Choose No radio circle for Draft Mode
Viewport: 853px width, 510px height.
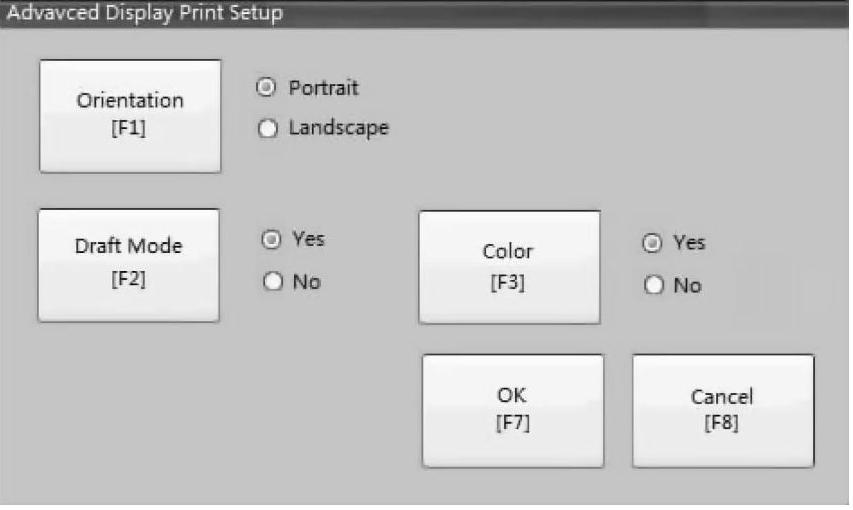click(273, 281)
